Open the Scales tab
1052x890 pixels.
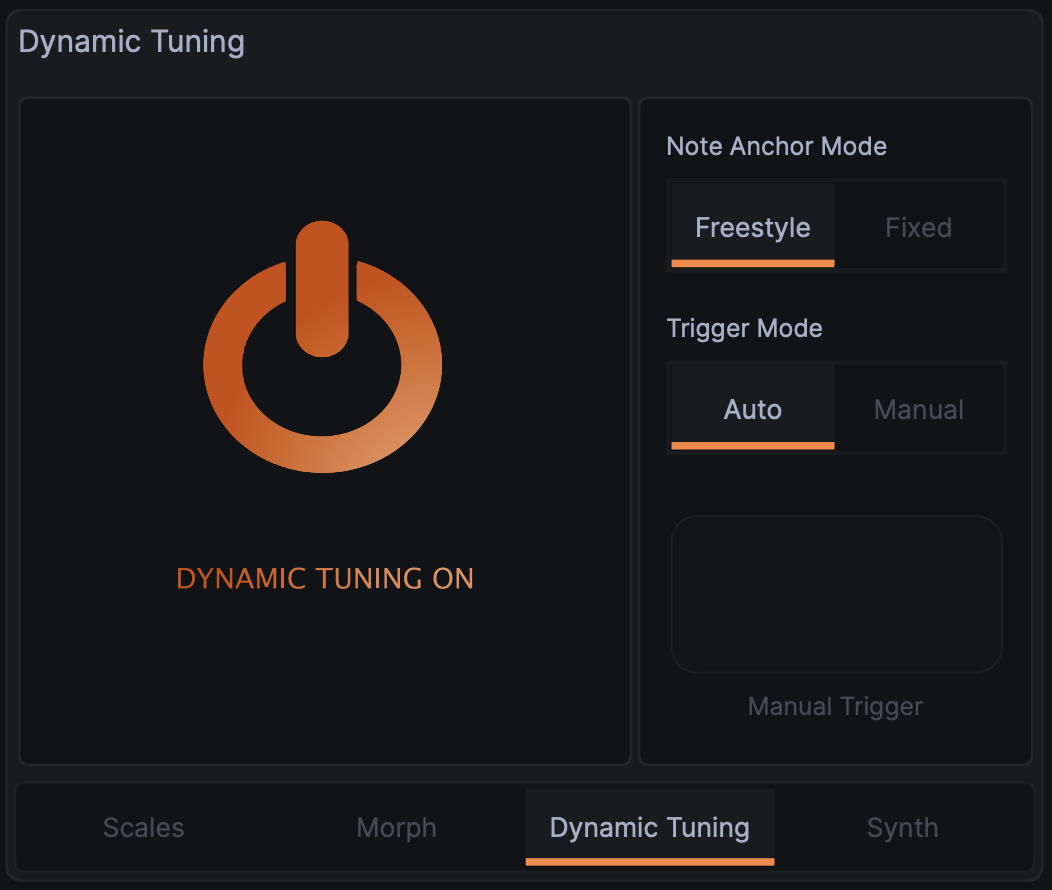click(144, 828)
